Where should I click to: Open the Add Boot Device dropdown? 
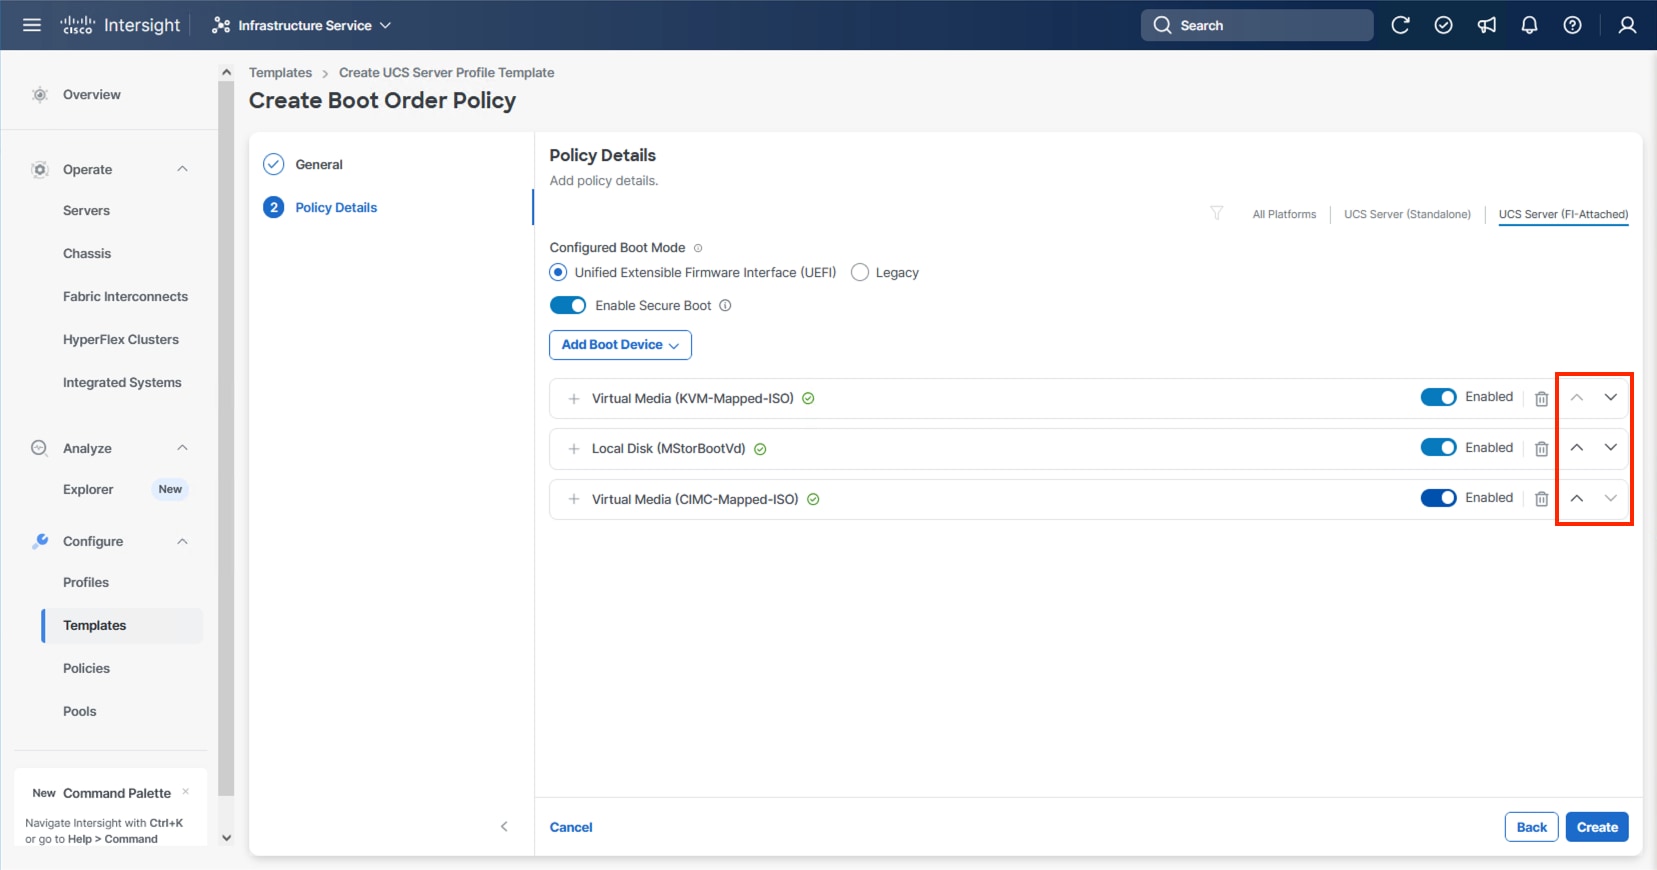click(620, 345)
